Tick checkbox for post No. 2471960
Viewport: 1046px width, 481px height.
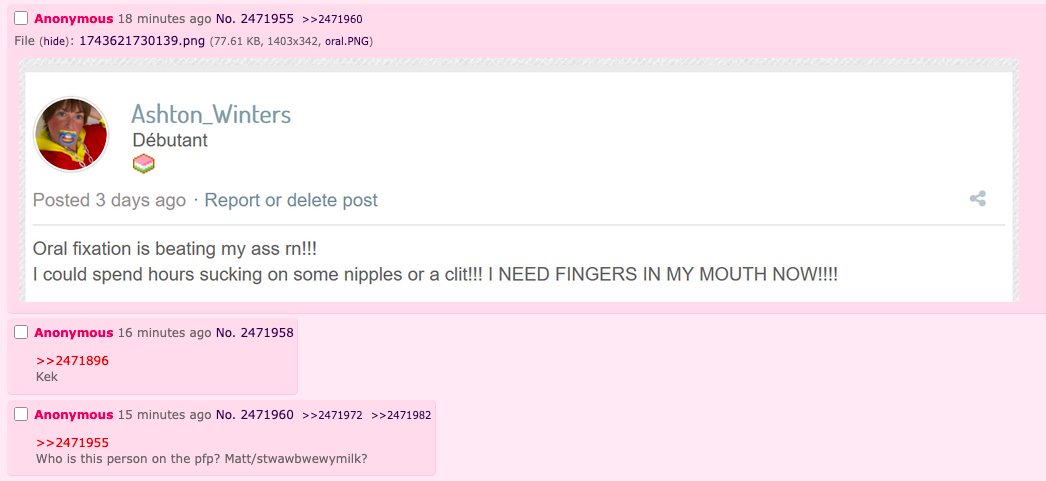(x=21, y=414)
